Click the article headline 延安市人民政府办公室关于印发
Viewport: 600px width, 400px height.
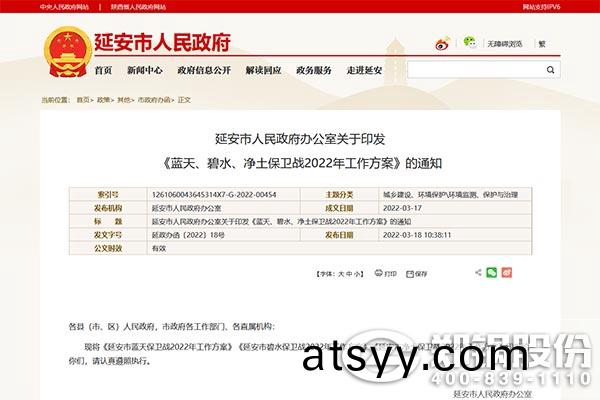pos(300,139)
